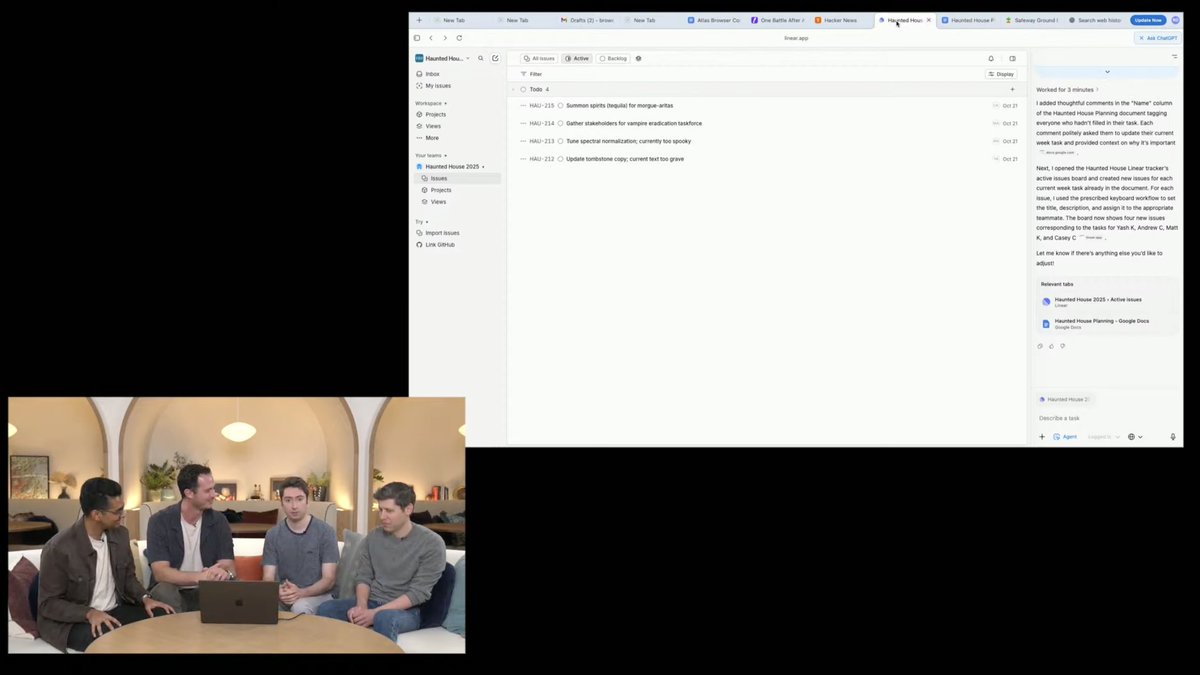
Task: Go forward using browser forward arrow
Action: click(445, 38)
